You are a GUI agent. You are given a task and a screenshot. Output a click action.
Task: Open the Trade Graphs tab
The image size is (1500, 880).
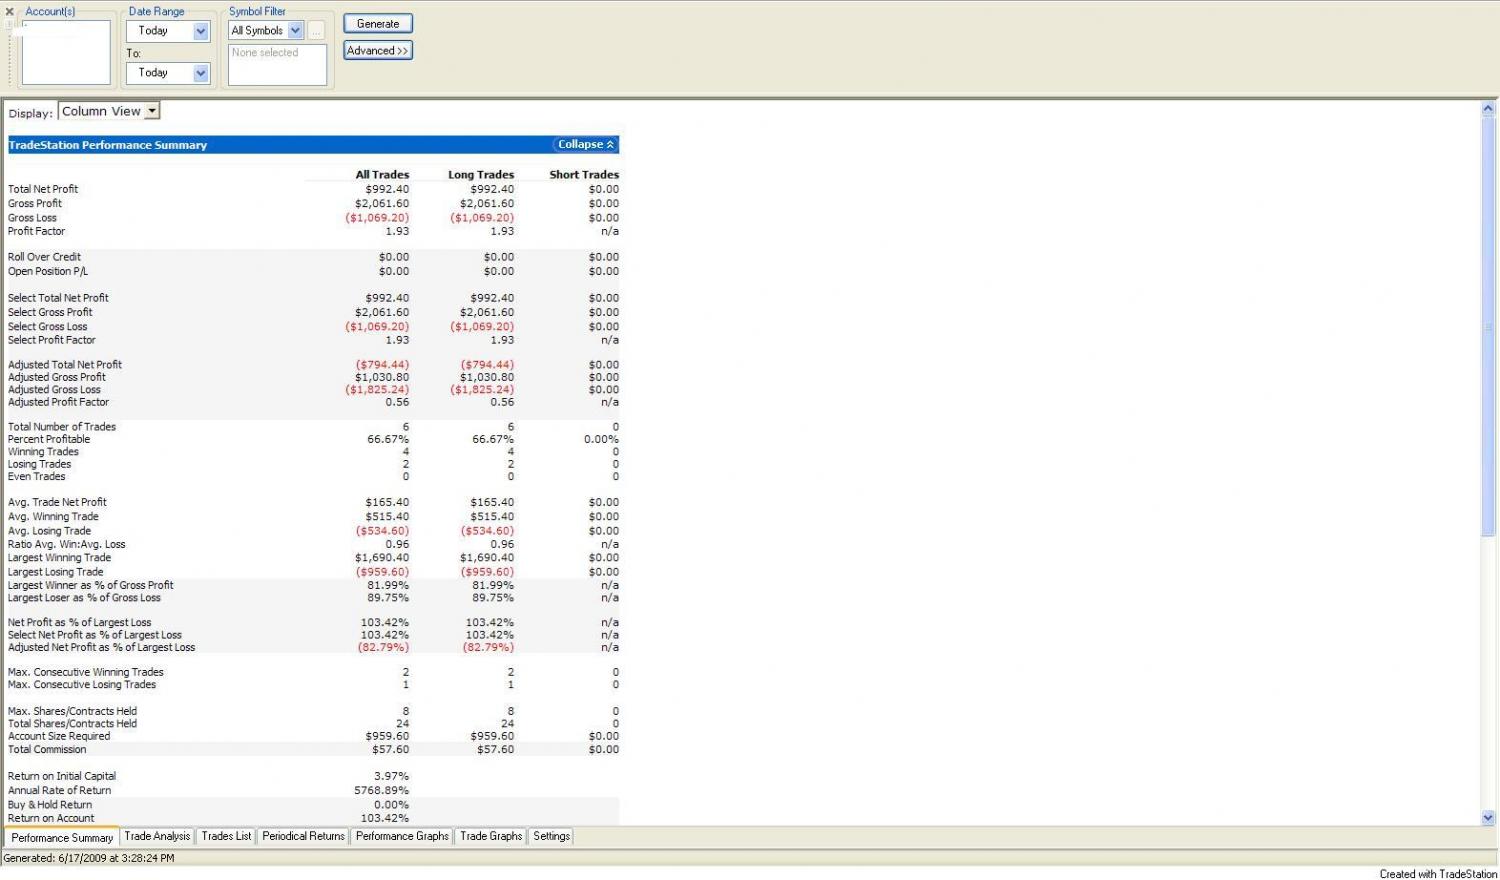click(x=491, y=836)
